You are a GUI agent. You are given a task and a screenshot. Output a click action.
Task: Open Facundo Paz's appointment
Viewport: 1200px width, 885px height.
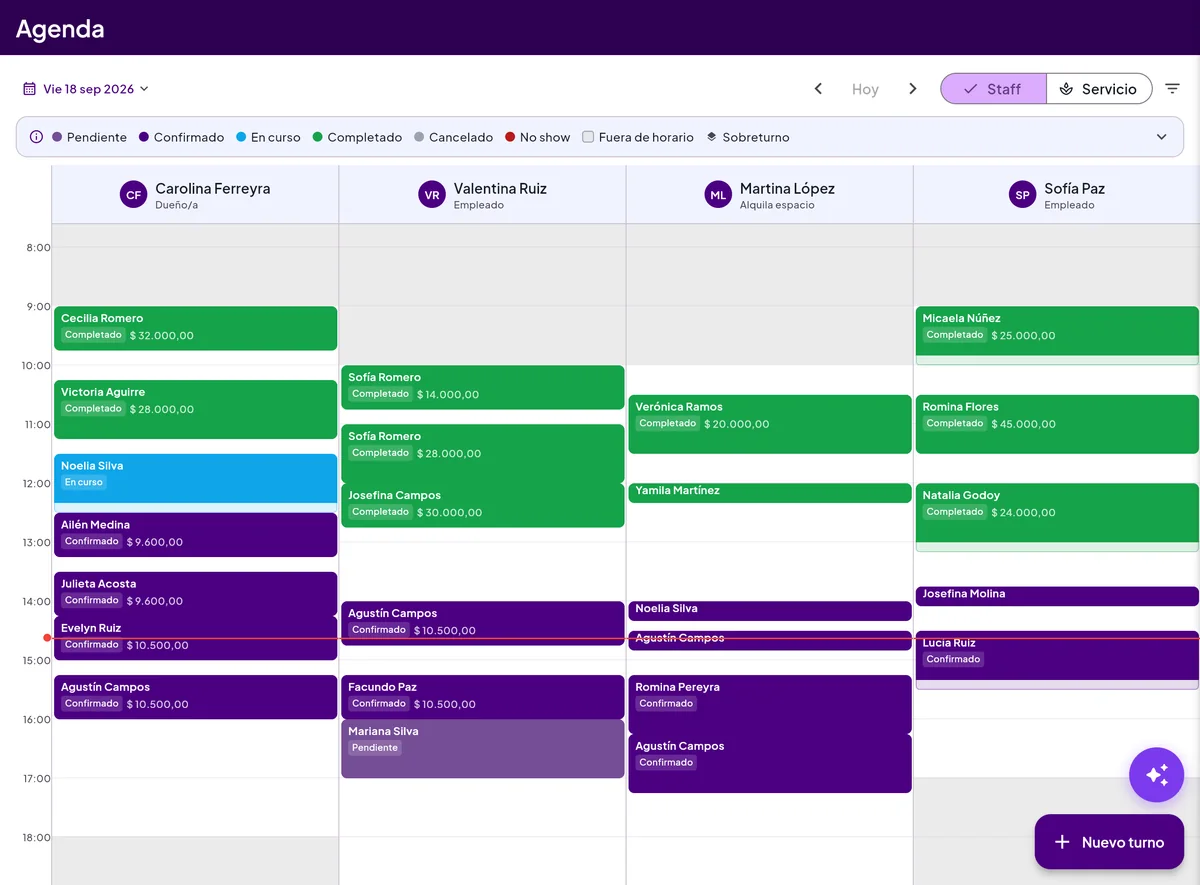click(x=483, y=697)
